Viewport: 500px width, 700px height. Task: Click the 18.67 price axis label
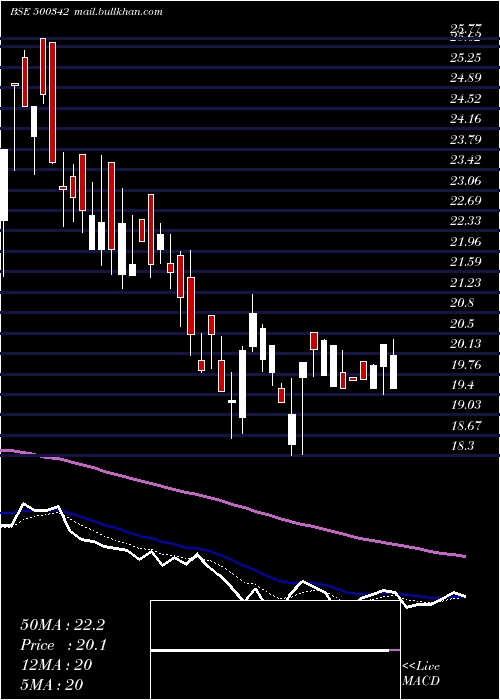pos(466,425)
